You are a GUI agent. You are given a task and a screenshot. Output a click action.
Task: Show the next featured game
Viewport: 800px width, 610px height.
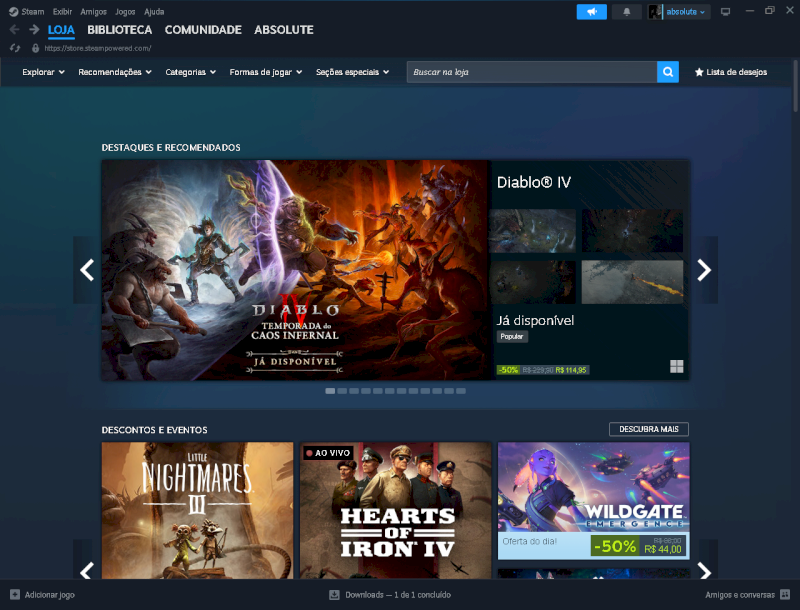704,270
